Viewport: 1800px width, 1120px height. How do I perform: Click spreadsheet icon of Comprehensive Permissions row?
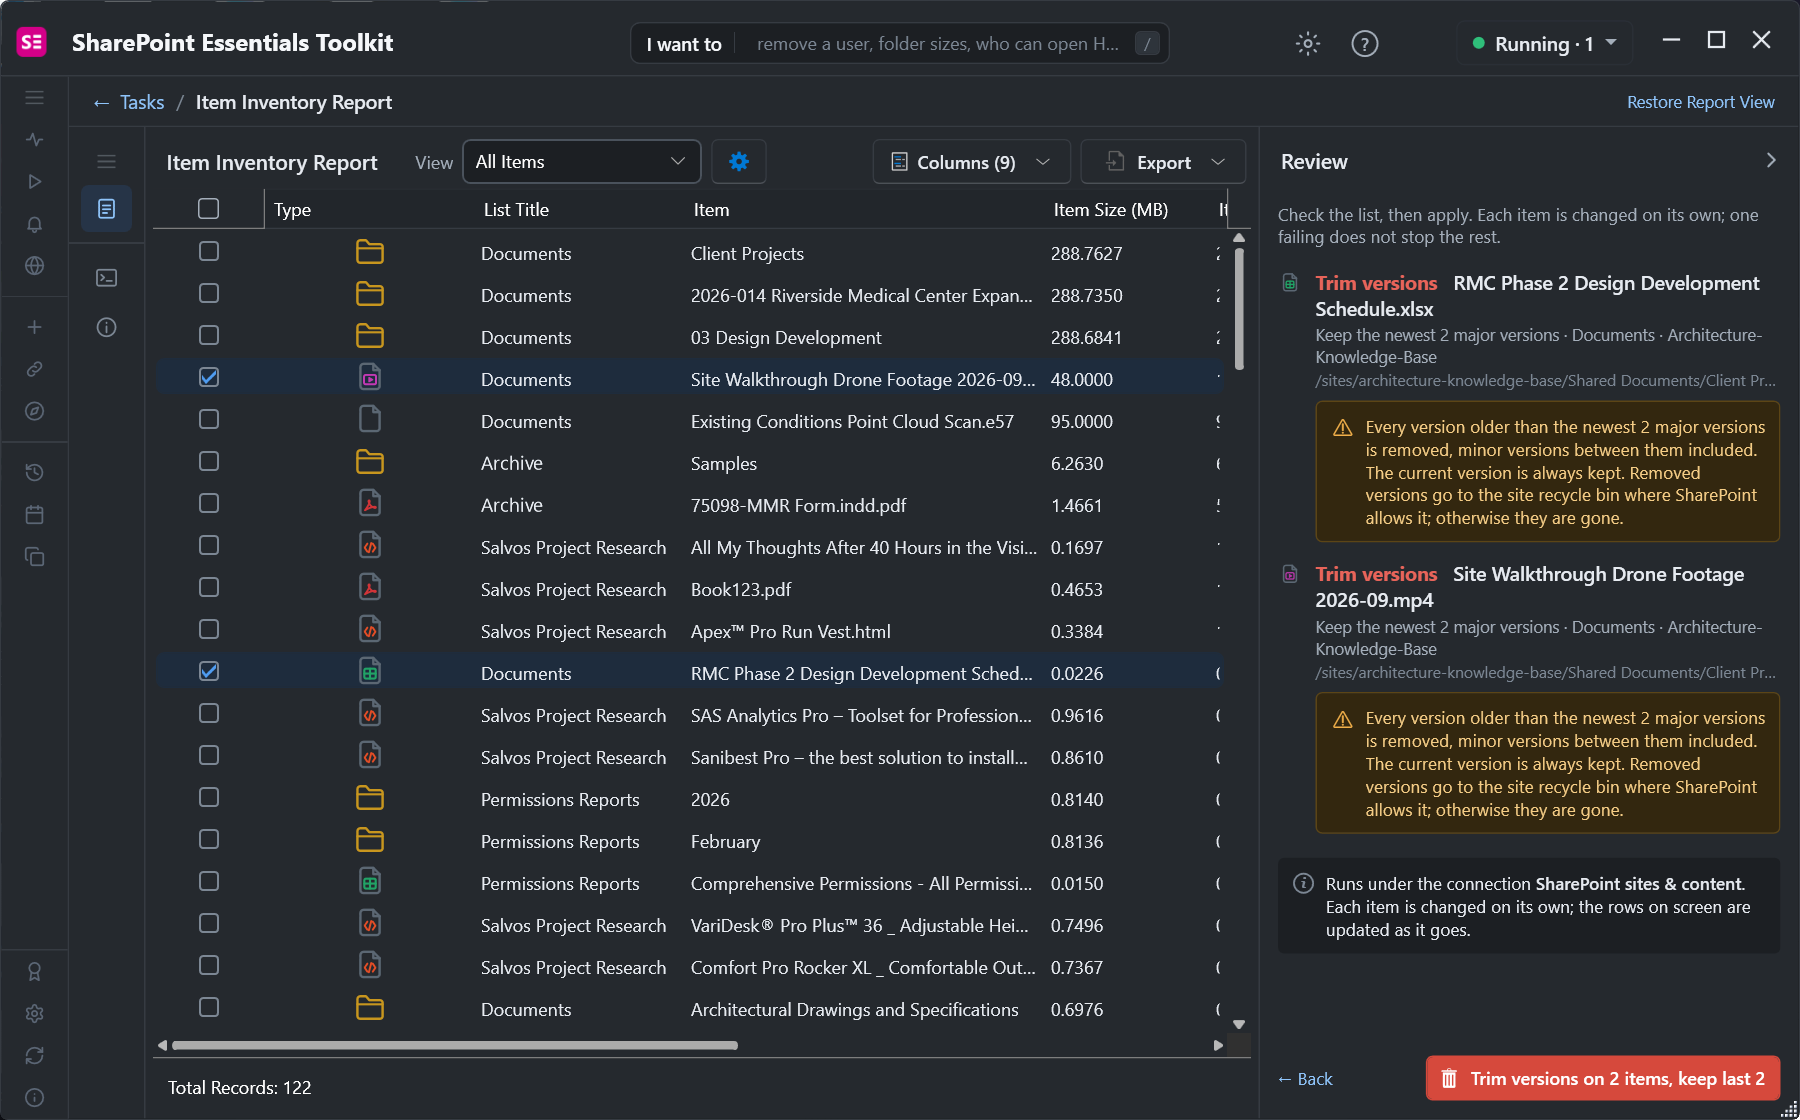coord(370,881)
